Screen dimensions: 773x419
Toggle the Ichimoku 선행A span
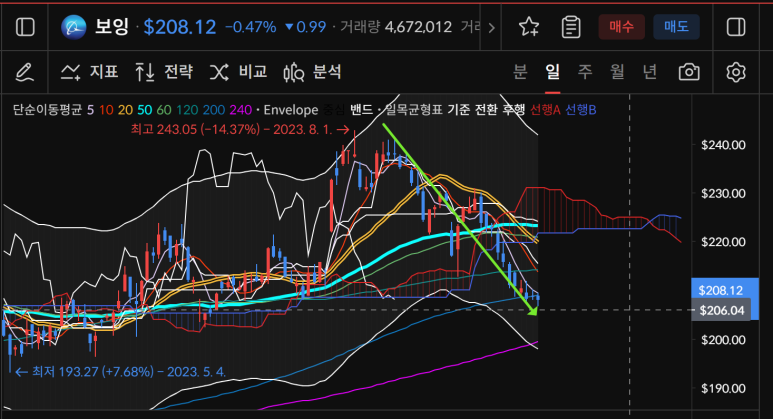(545, 109)
